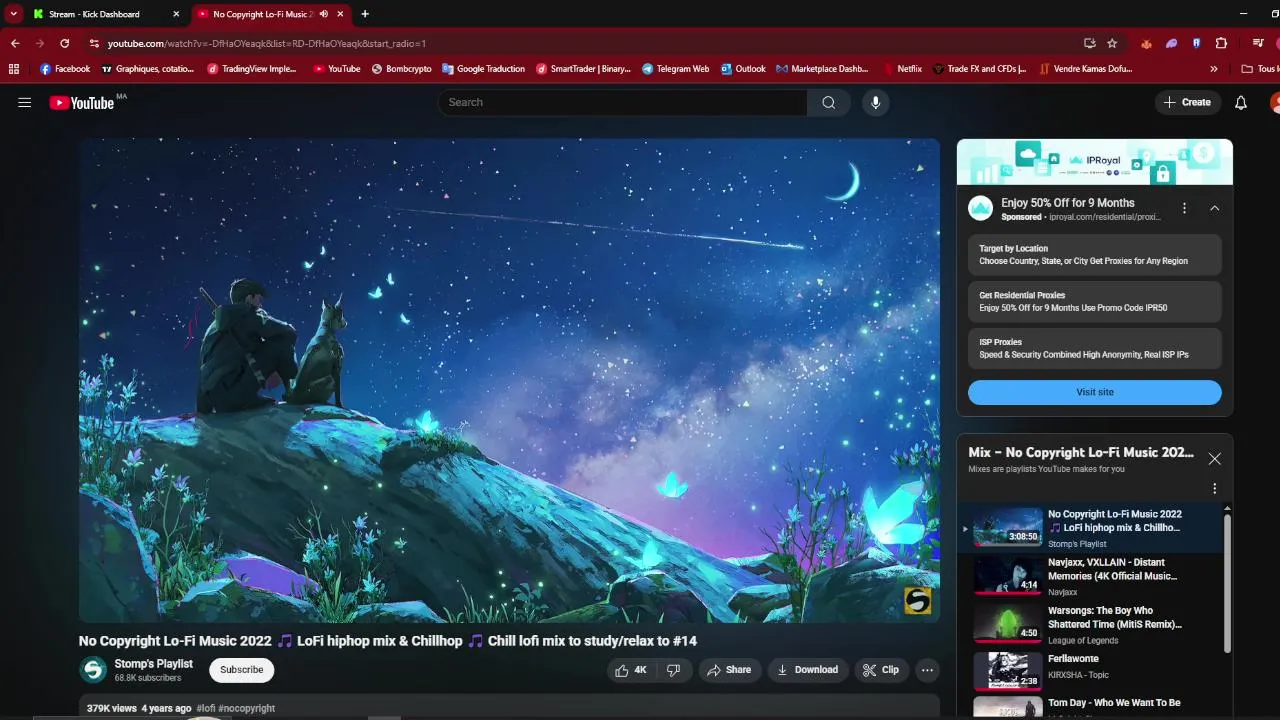Open the TradingView Imple... bookmark
The image size is (1280, 720).
pyautogui.click(x=252, y=69)
